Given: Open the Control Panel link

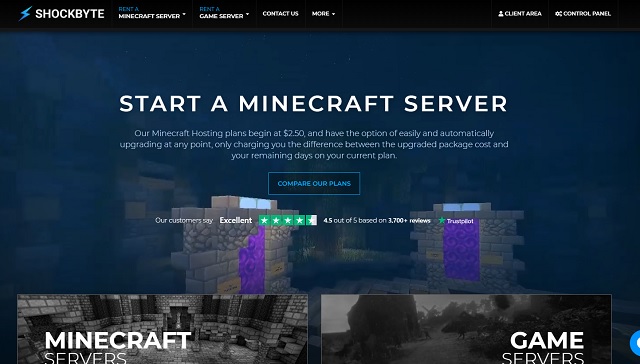Looking at the screenshot, I should point(583,13).
